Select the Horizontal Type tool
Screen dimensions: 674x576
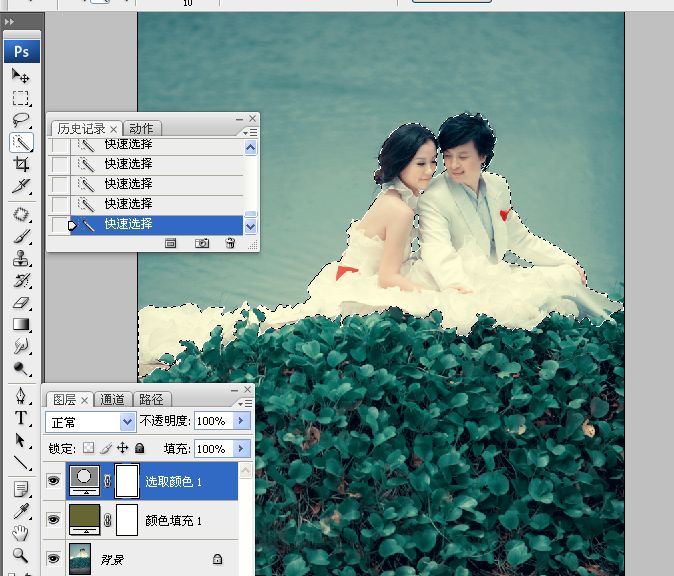coord(20,419)
